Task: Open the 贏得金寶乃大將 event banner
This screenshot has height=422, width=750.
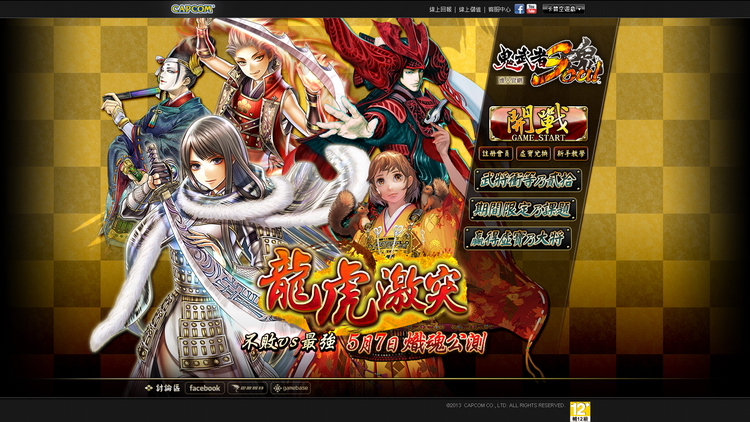Action: click(x=518, y=238)
